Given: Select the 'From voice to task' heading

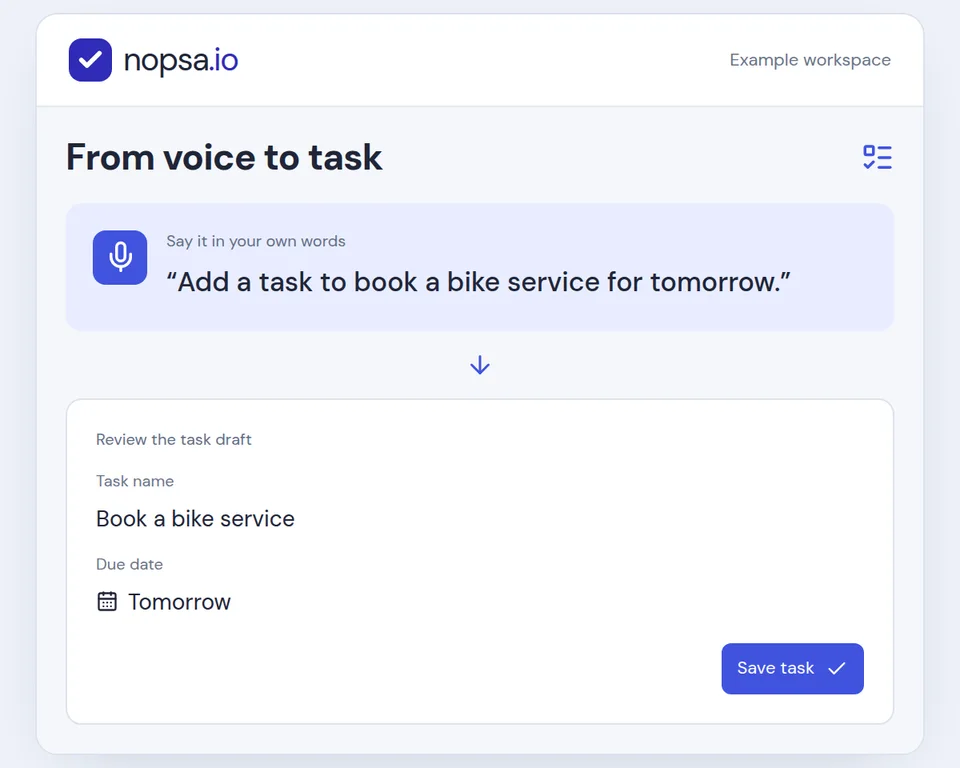Looking at the screenshot, I should click(224, 157).
